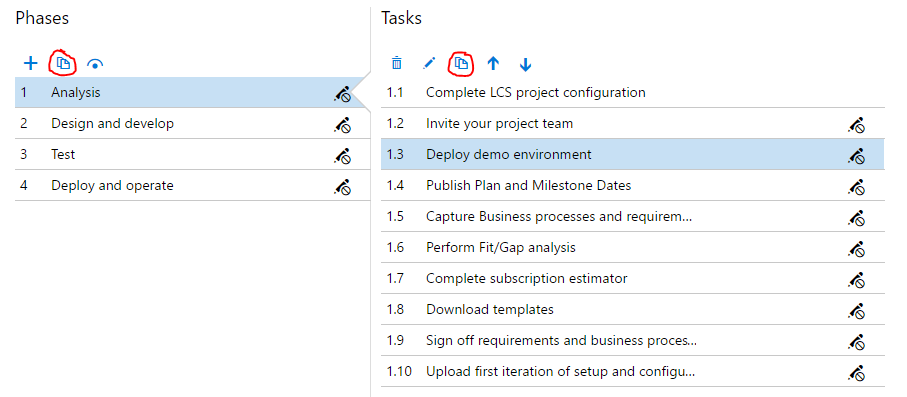Select task Invite your project team
907x397 pixels.
point(633,123)
